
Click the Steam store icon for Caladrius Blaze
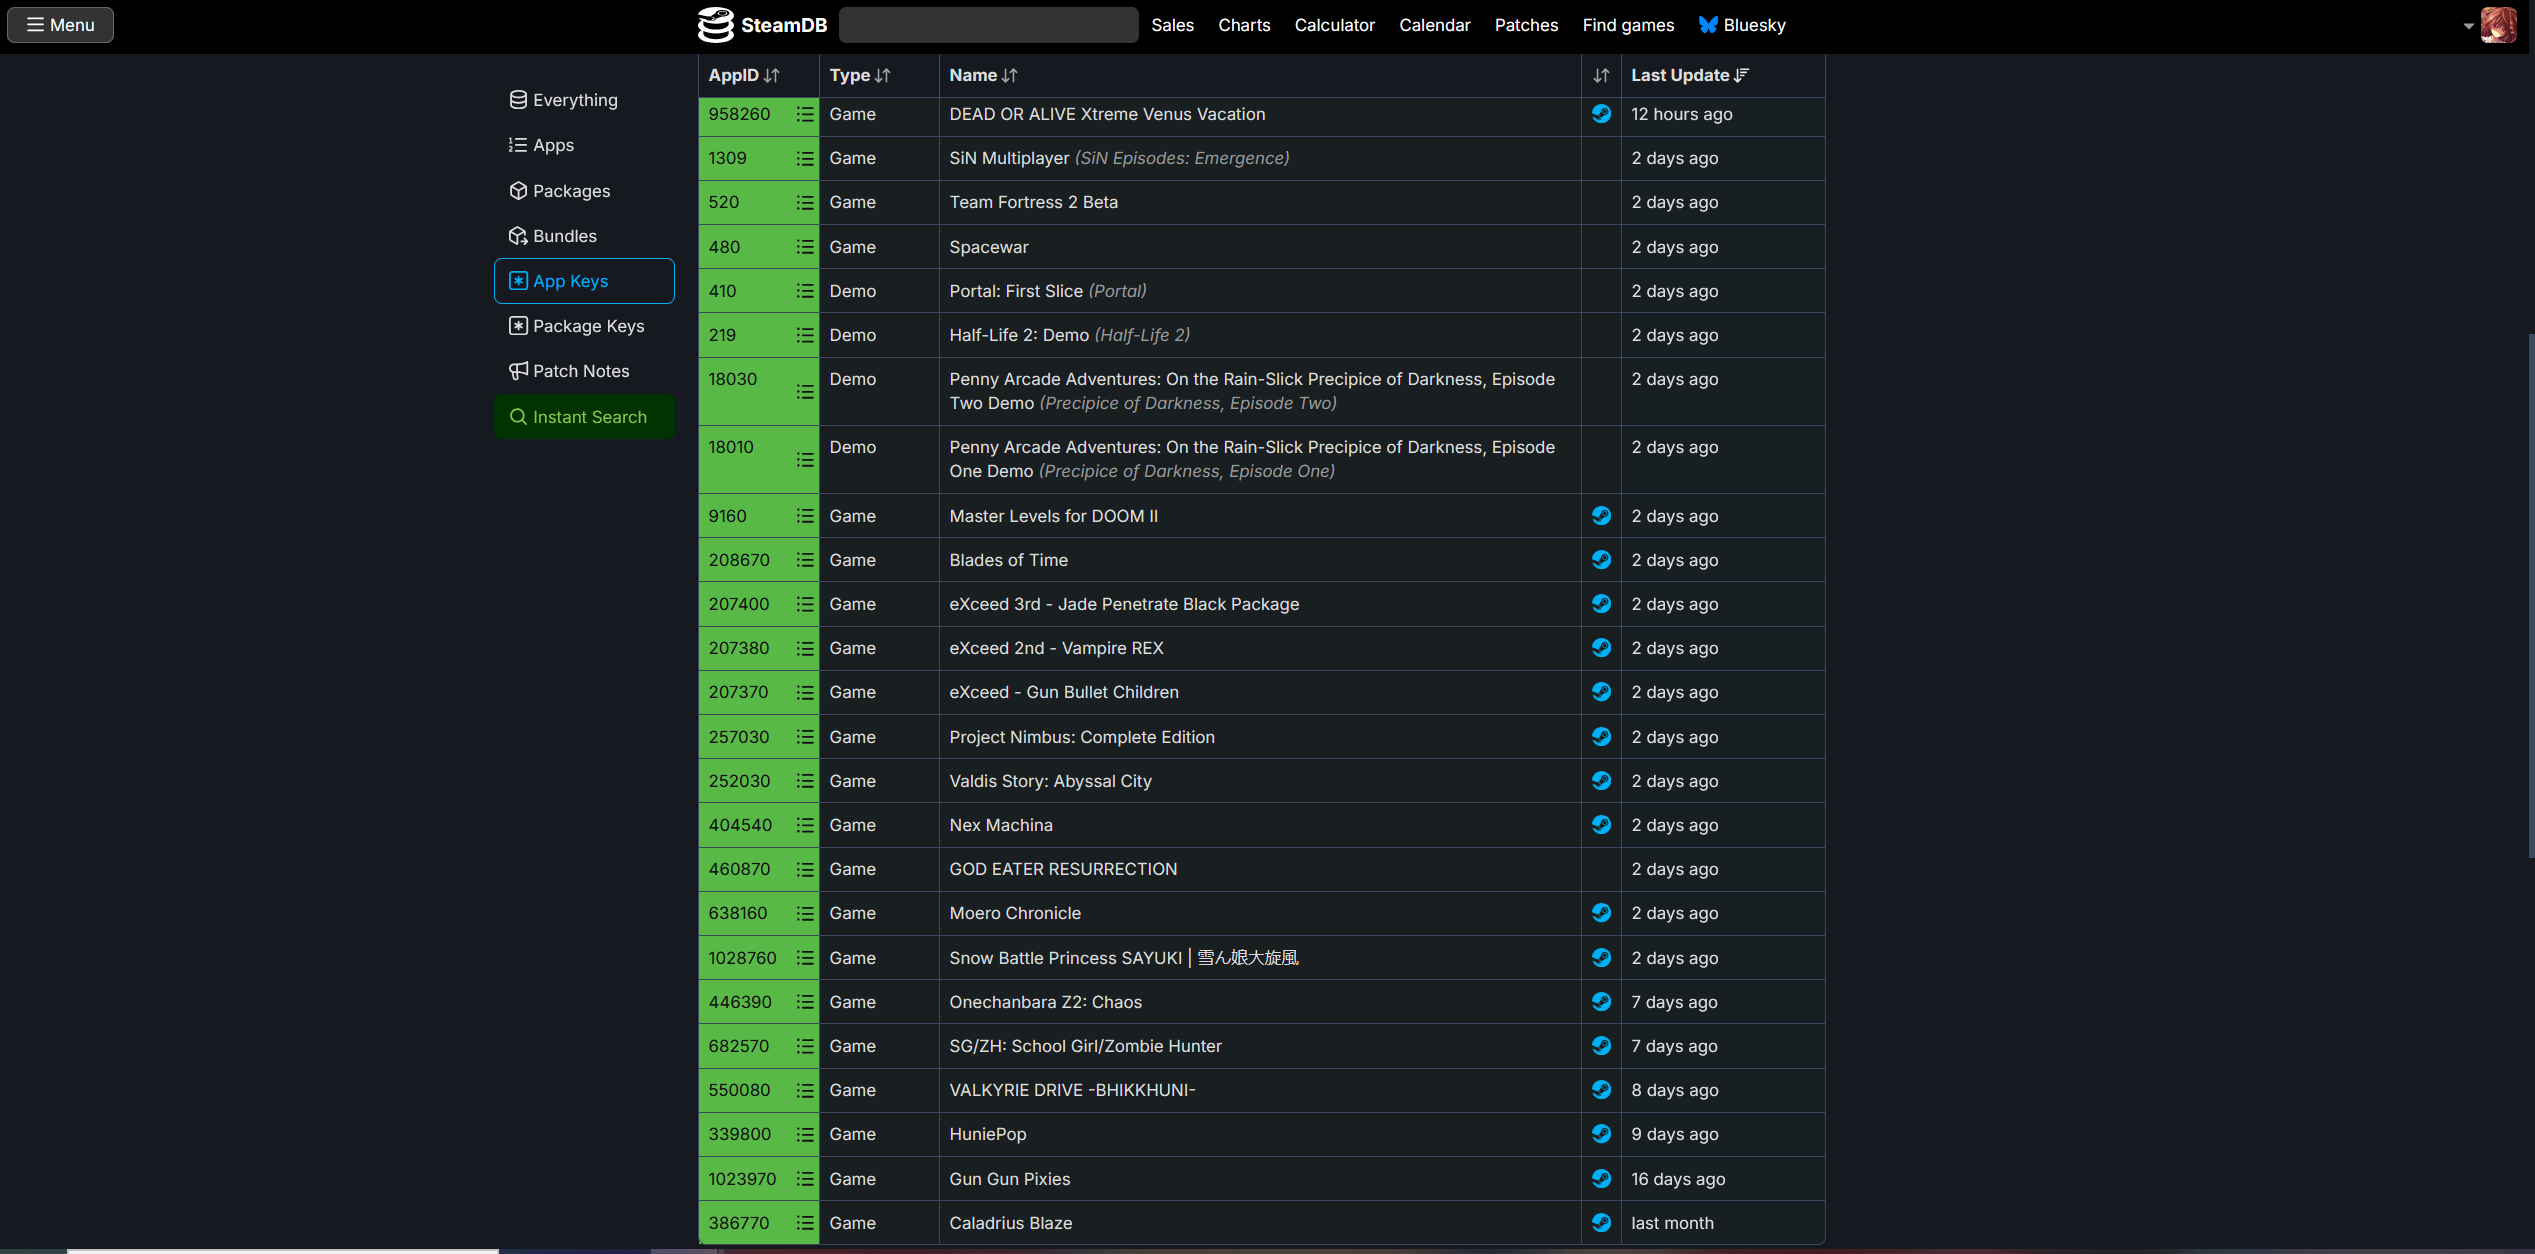(x=1601, y=1223)
